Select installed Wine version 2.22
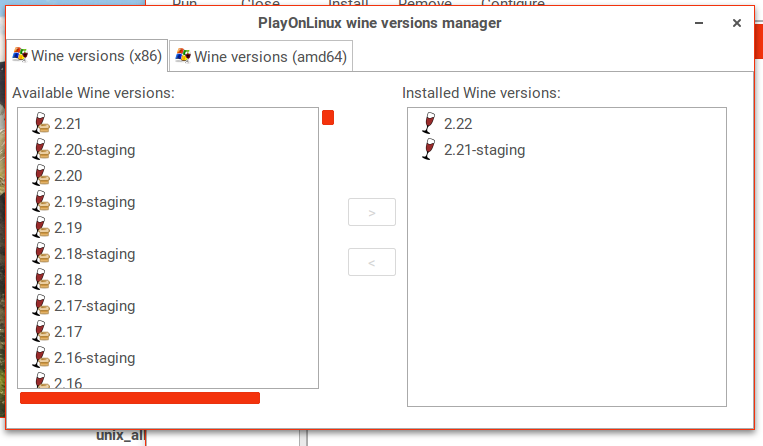763x446 pixels. pyautogui.click(x=458, y=124)
